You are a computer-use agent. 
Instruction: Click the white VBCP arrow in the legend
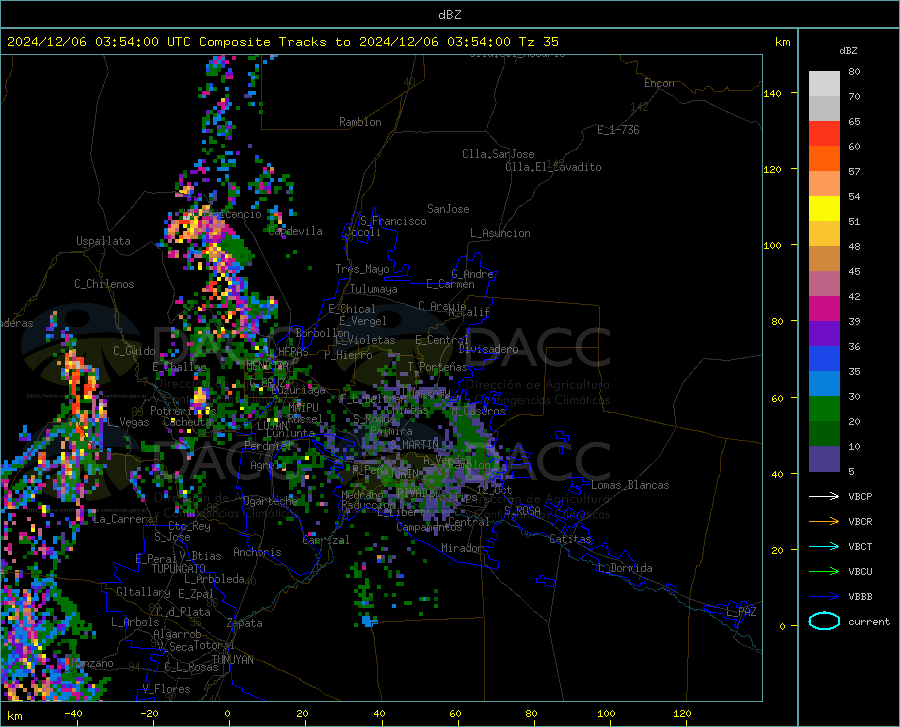(x=824, y=496)
